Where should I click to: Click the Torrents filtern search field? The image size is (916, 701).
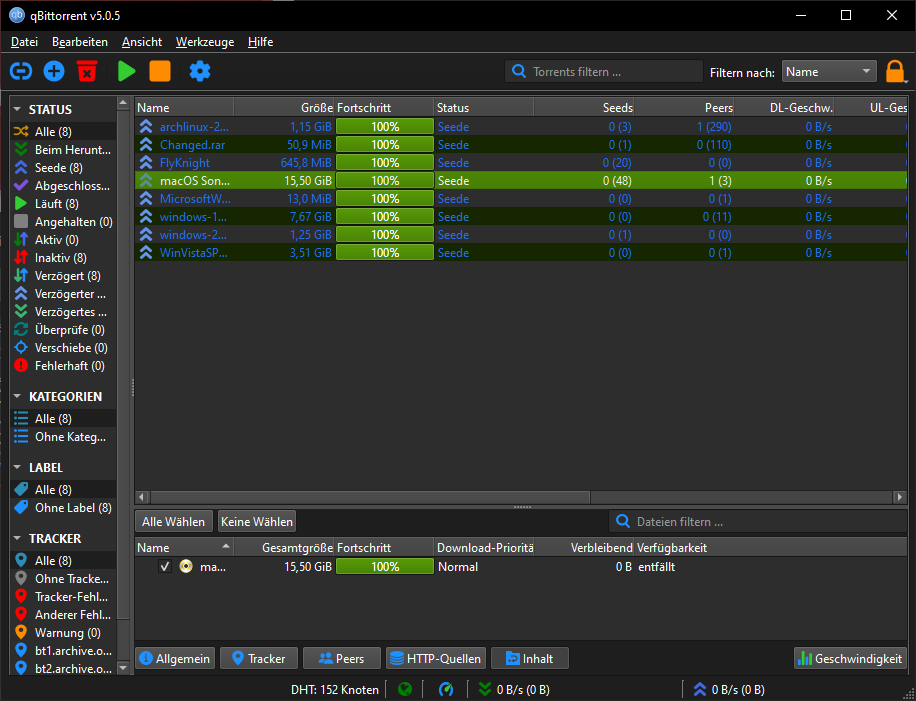point(604,71)
